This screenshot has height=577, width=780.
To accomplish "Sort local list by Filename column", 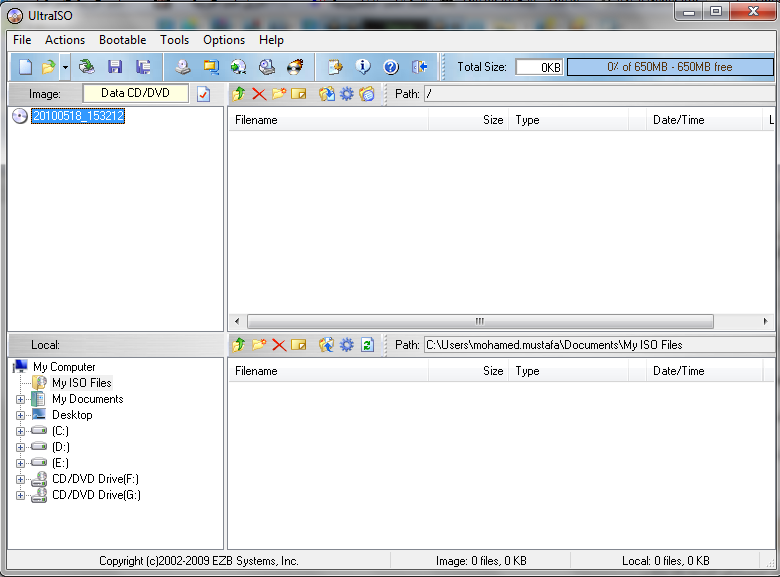I will click(x=328, y=371).
